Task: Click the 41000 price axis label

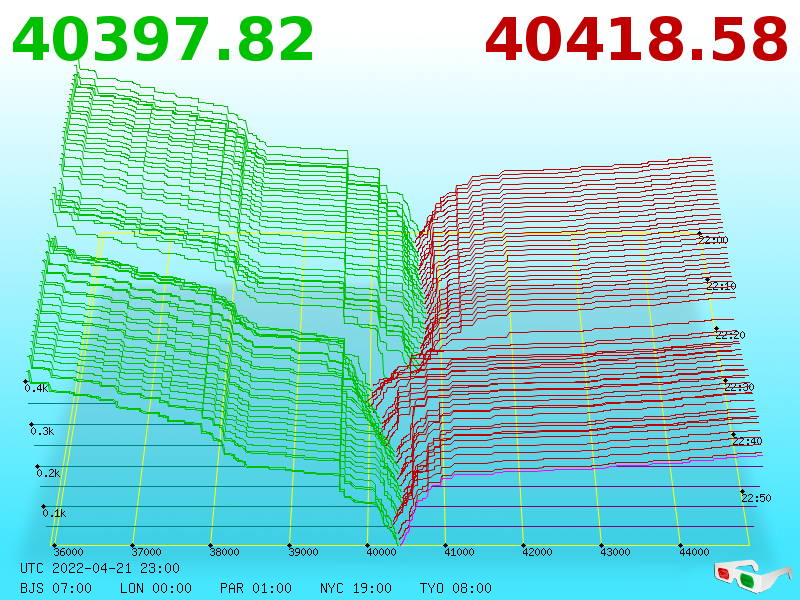Action: (x=459, y=552)
